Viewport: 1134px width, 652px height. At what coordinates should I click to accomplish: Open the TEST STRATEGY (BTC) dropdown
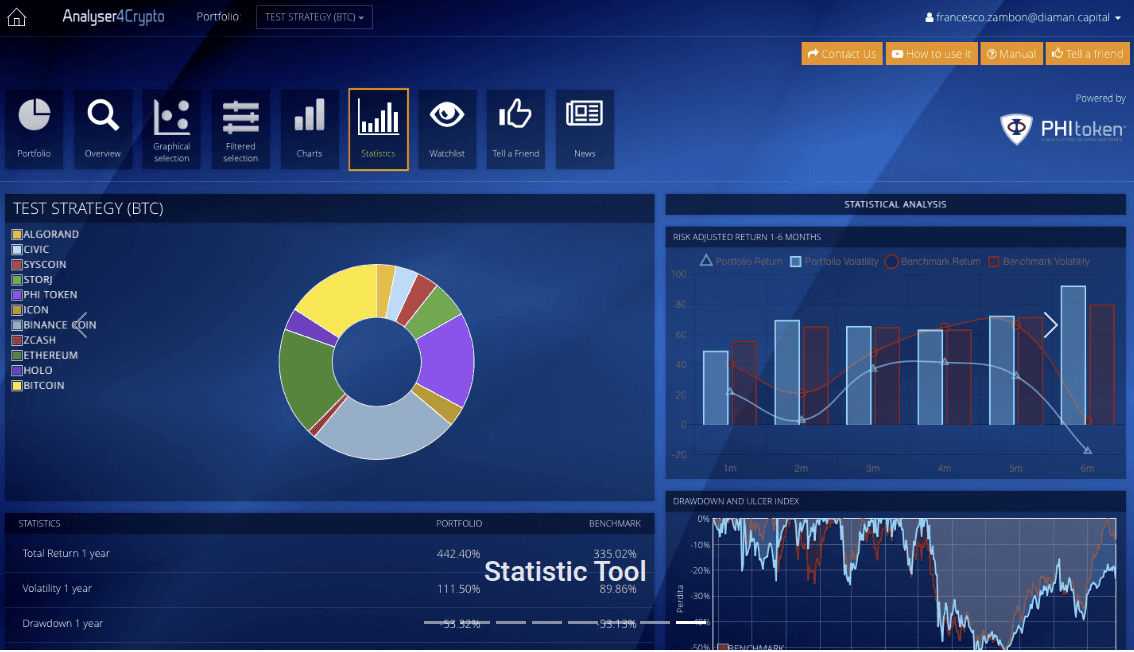pos(314,17)
